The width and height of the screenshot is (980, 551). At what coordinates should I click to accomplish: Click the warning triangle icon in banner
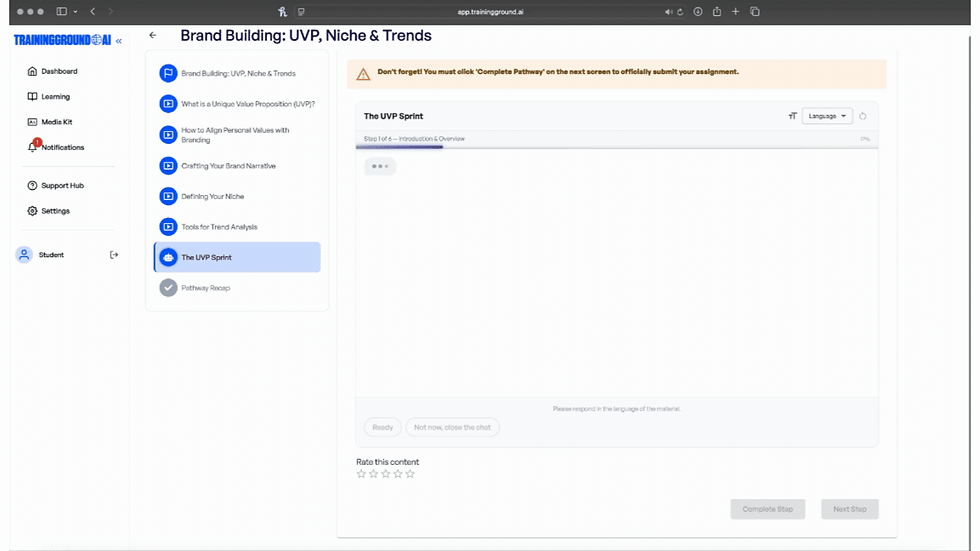[x=363, y=74]
